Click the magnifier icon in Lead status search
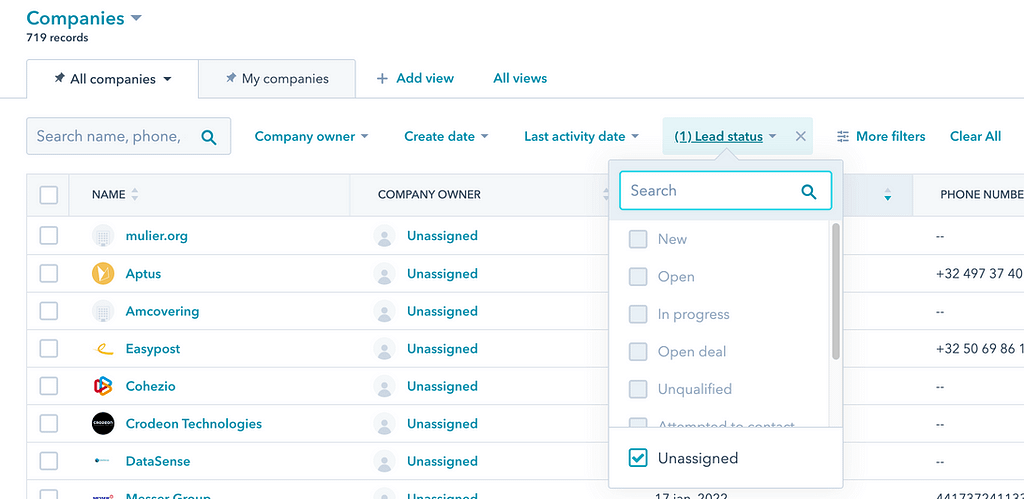This screenshot has height=499, width=1024. pyautogui.click(x=808, y=191)
